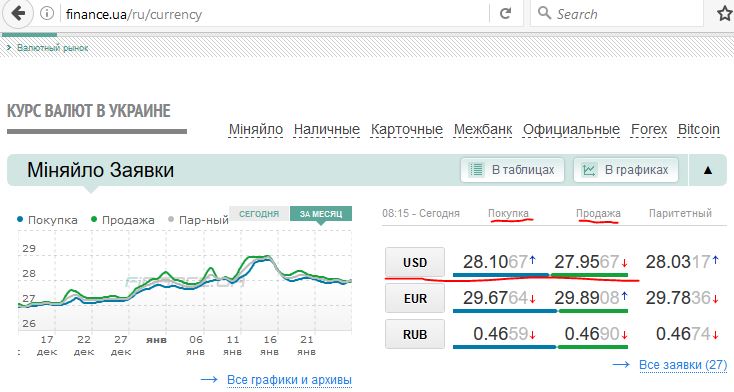Click the 06 янв date on chart axis
The width and height of the screenshot is (734, 392).
(196, 346)
